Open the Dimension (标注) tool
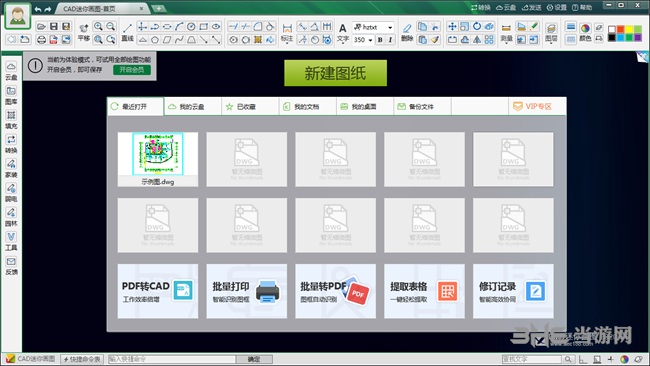Screen dimensions: 650x366 click(287, 33)
